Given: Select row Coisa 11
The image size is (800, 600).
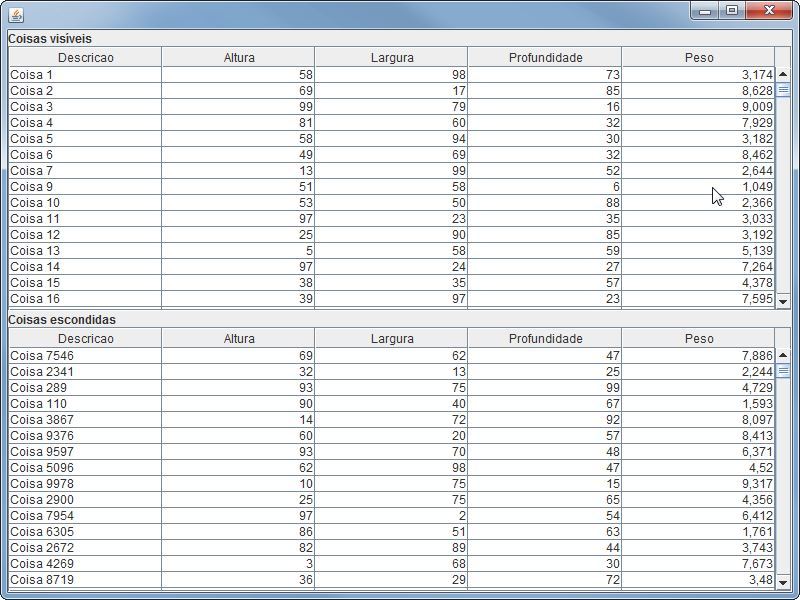Looking at the screenshot, I should (392, 218).
